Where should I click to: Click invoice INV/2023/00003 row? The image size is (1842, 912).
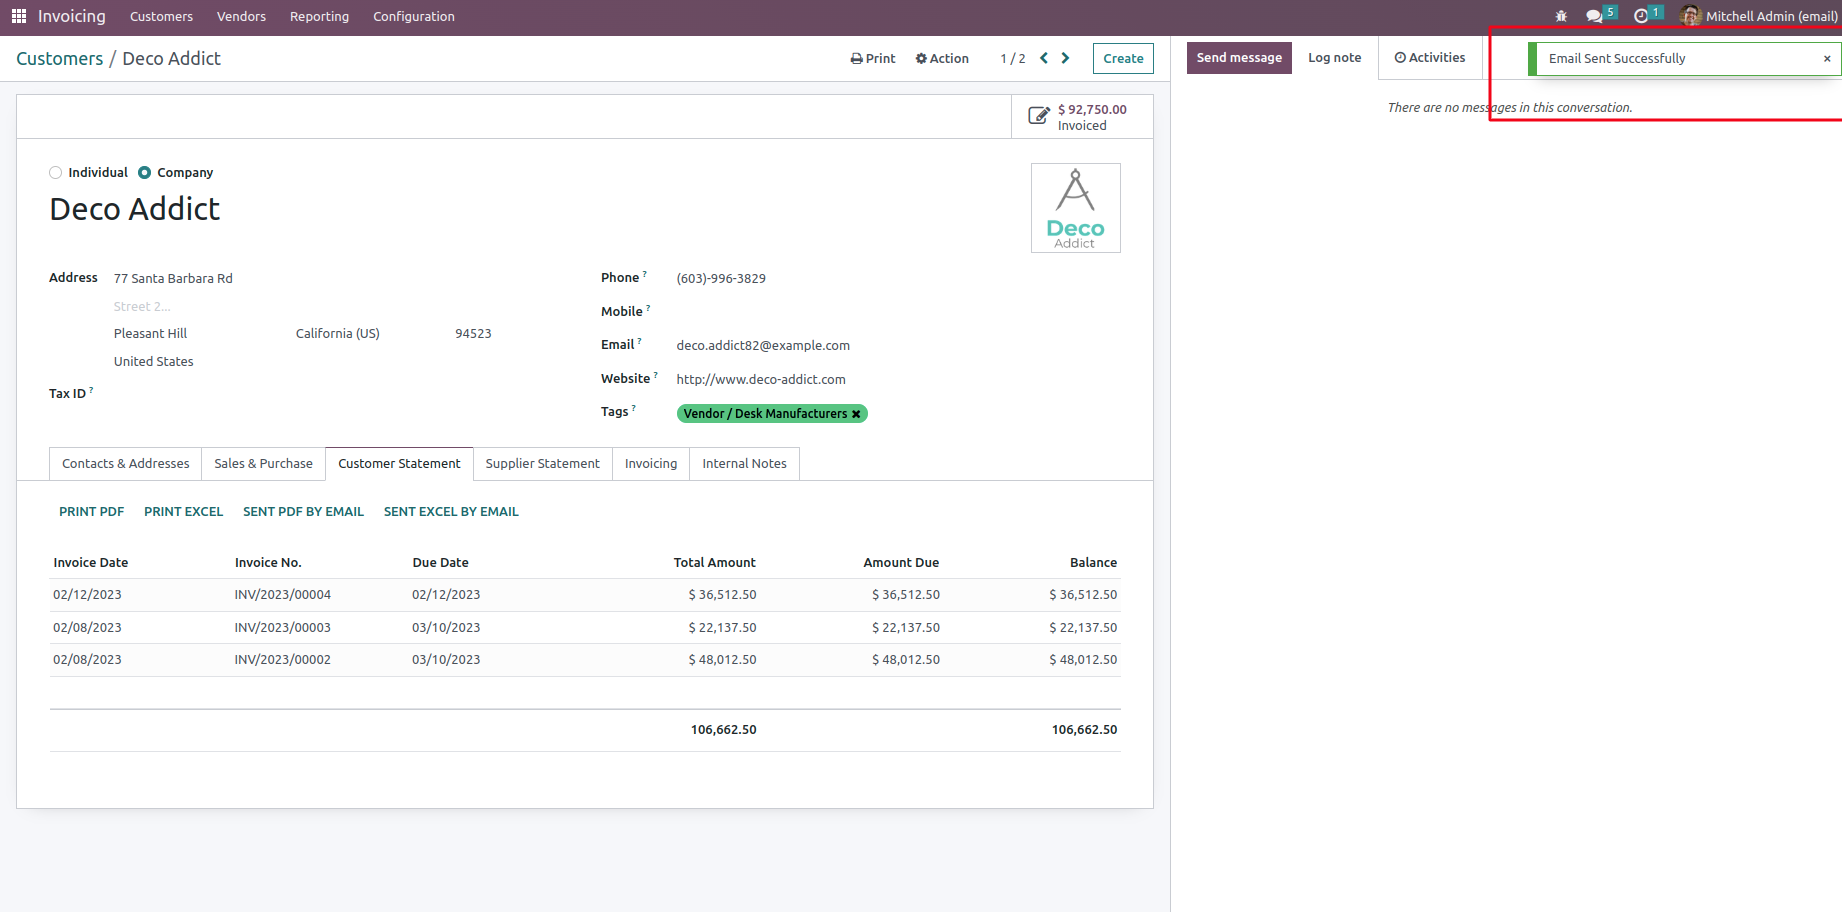(585, 628)
